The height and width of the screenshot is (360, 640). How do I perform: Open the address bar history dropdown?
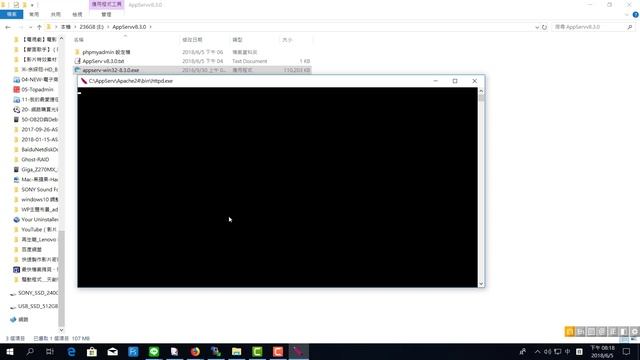(x=537, y=27)
